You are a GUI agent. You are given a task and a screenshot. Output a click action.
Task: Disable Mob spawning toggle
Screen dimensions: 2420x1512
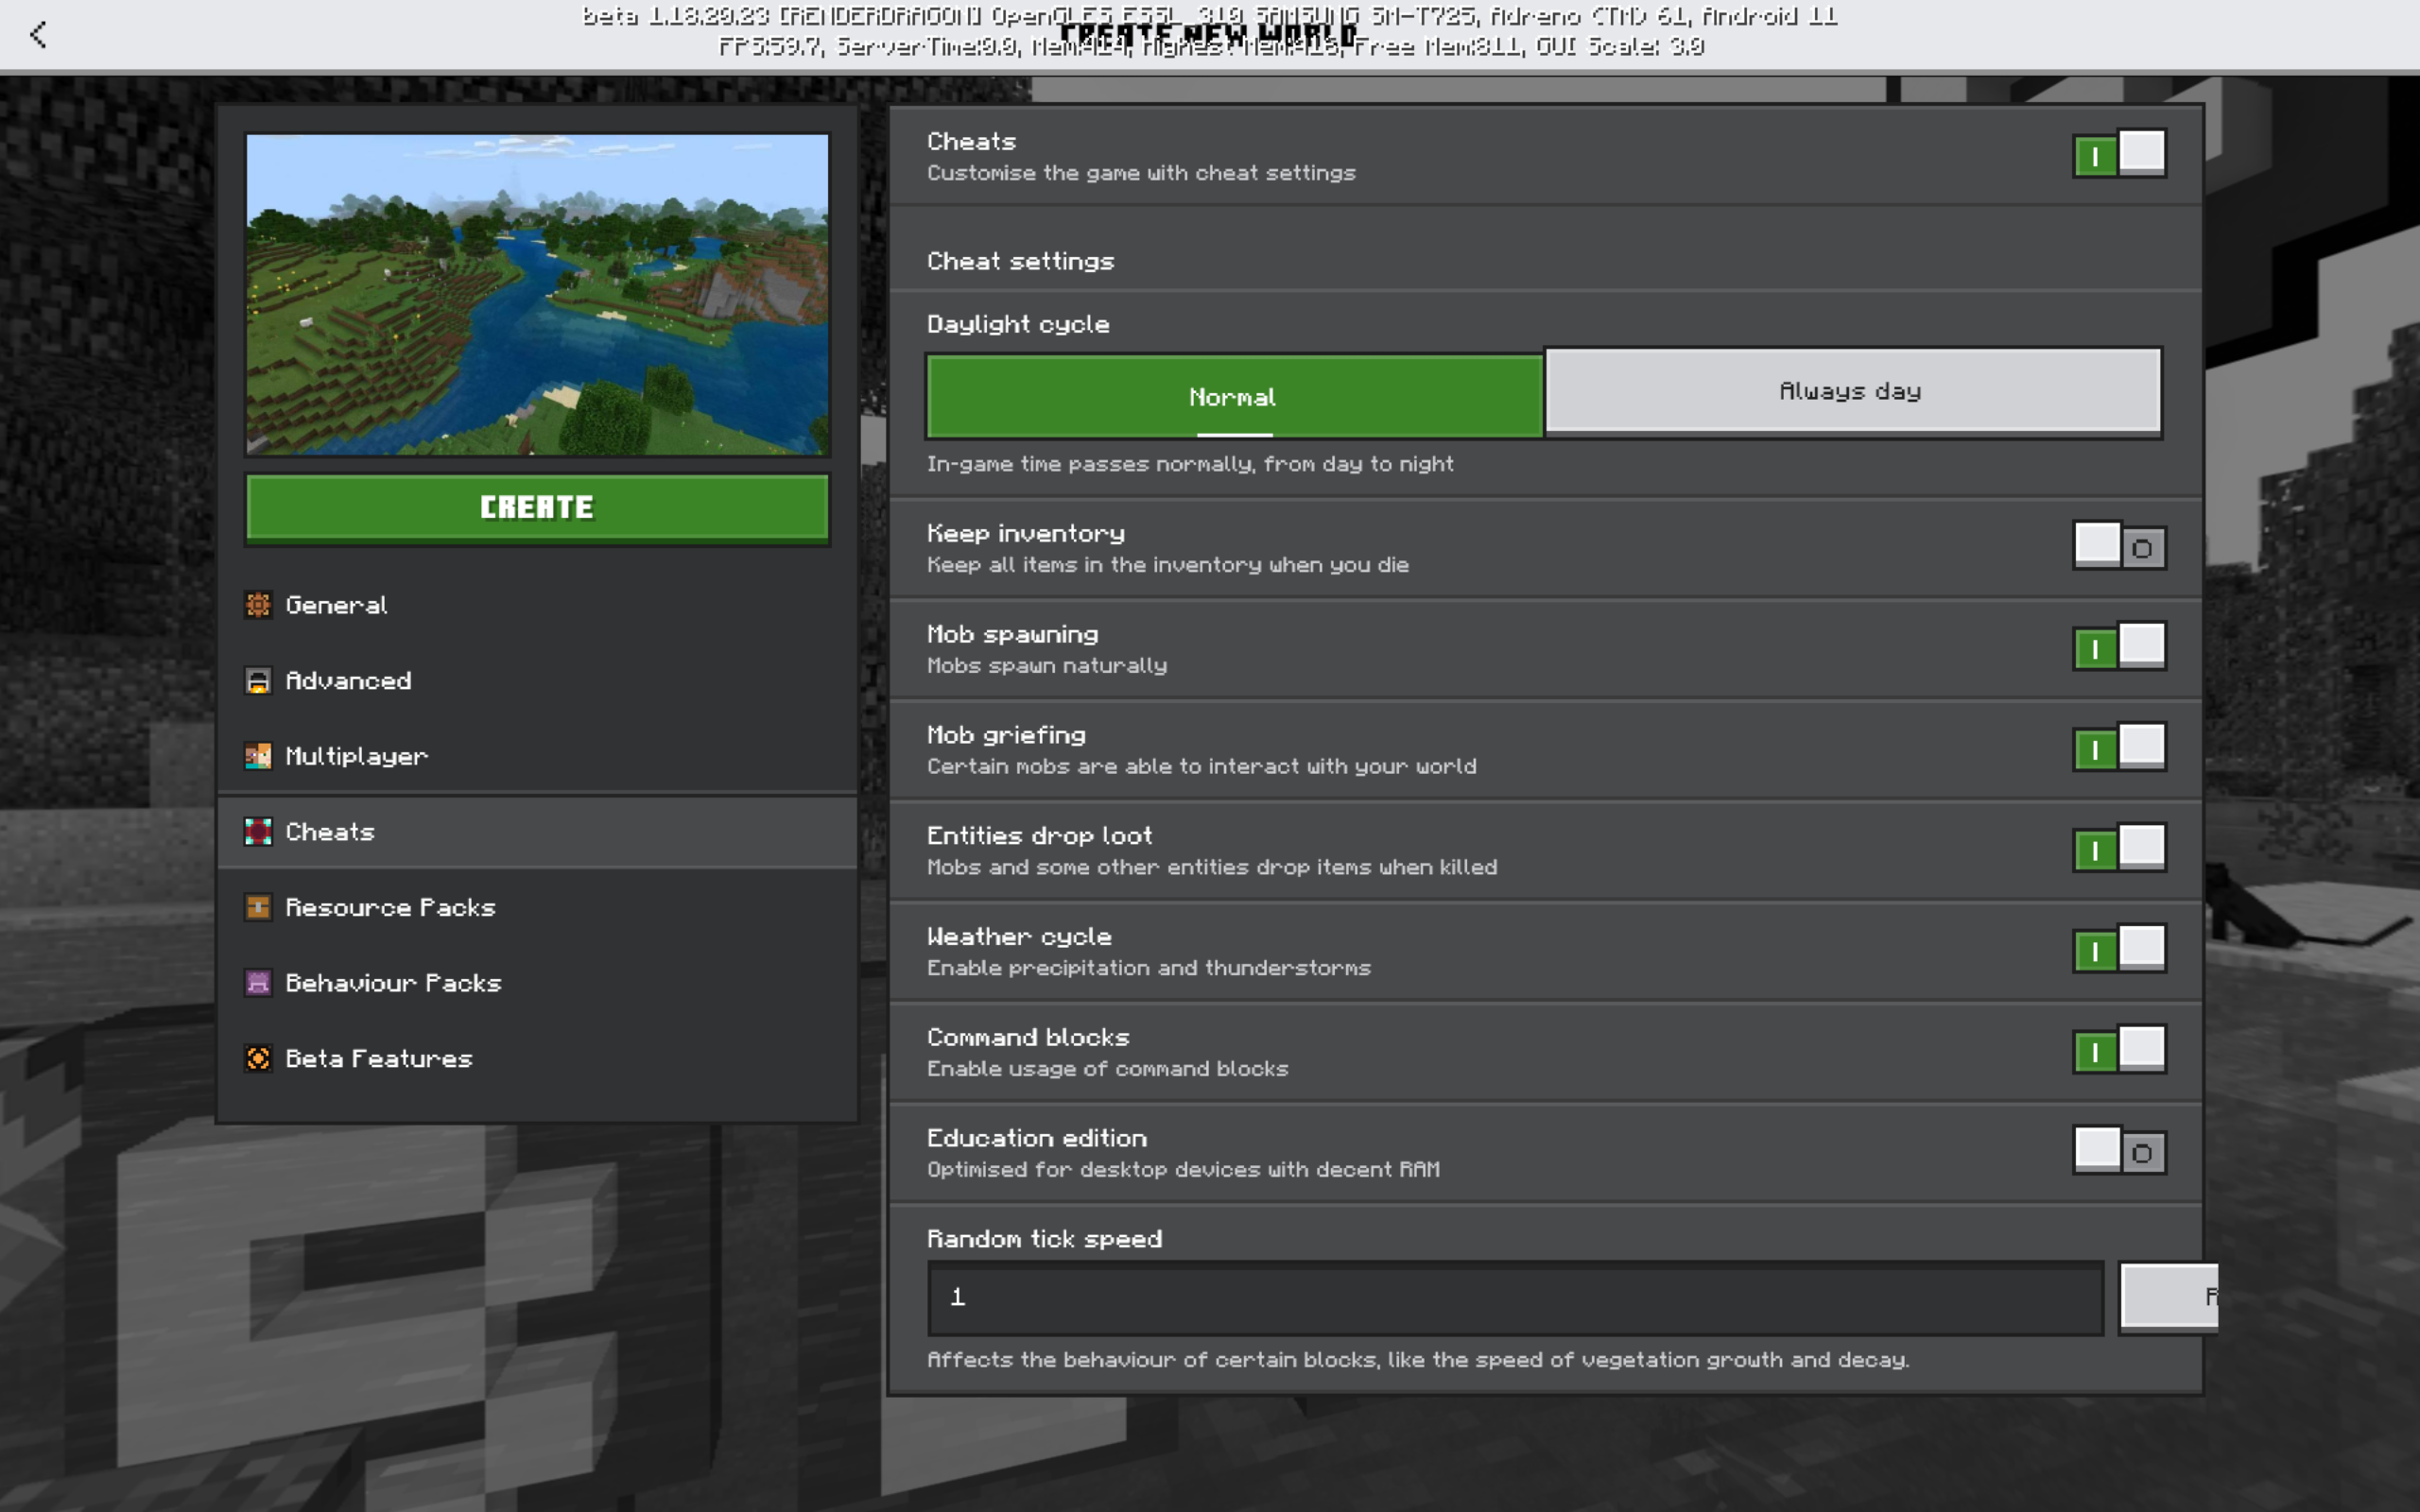click(2119, 648)
